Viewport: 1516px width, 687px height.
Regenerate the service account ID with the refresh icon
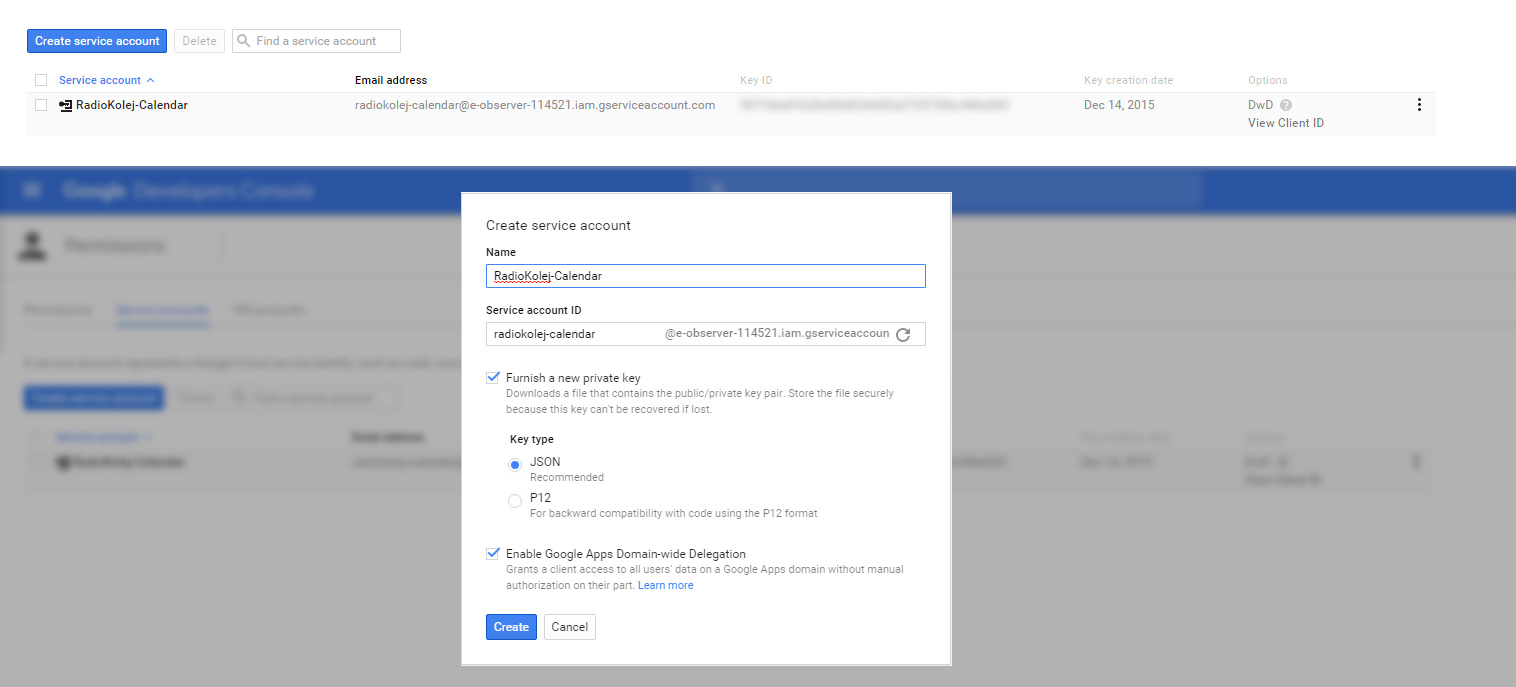[903, 335]
